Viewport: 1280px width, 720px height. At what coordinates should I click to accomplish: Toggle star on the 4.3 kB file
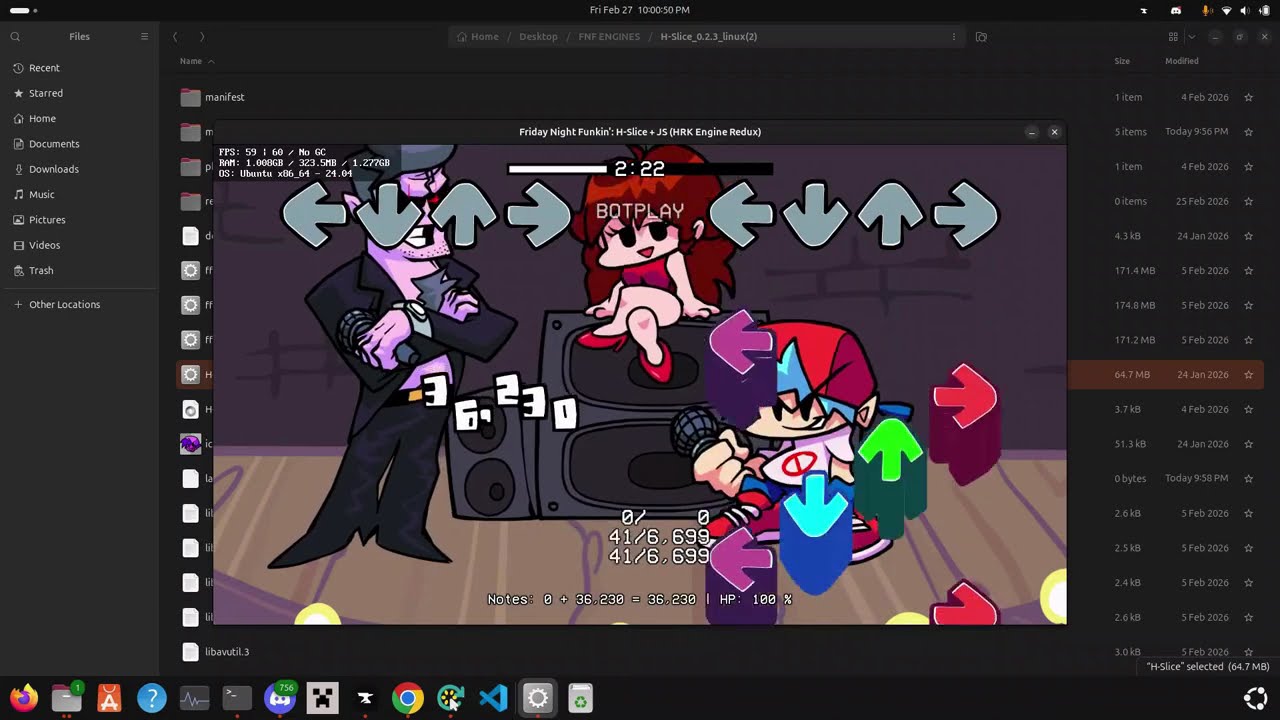click(x=1248, y=236)
